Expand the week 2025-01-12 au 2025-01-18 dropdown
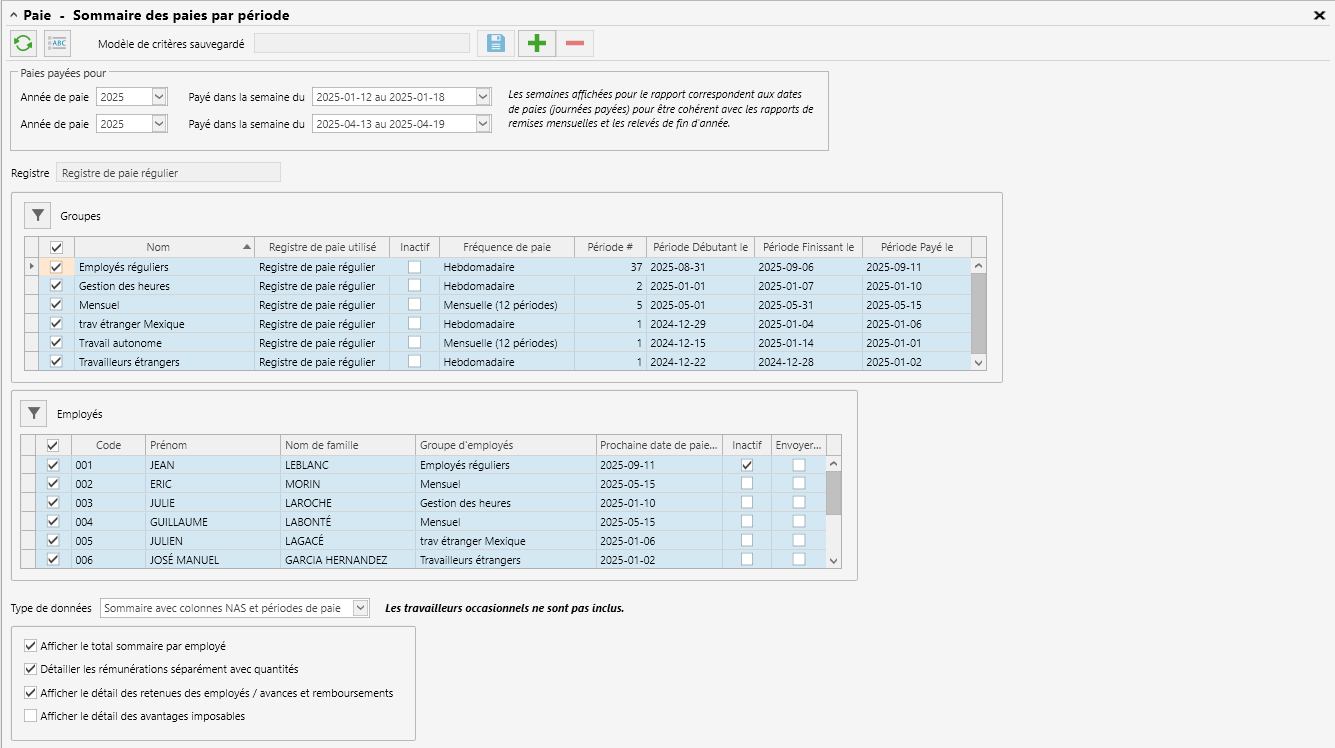1335x748 pixels. 484,97
